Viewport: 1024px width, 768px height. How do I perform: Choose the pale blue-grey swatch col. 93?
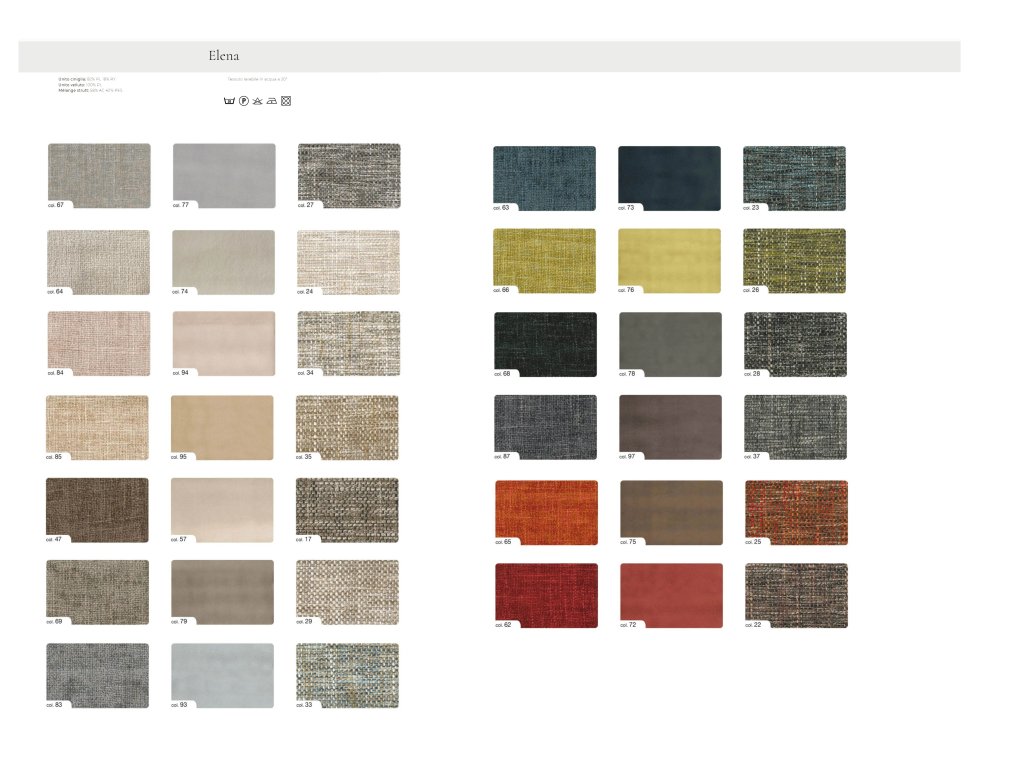(x=222, y=675)
